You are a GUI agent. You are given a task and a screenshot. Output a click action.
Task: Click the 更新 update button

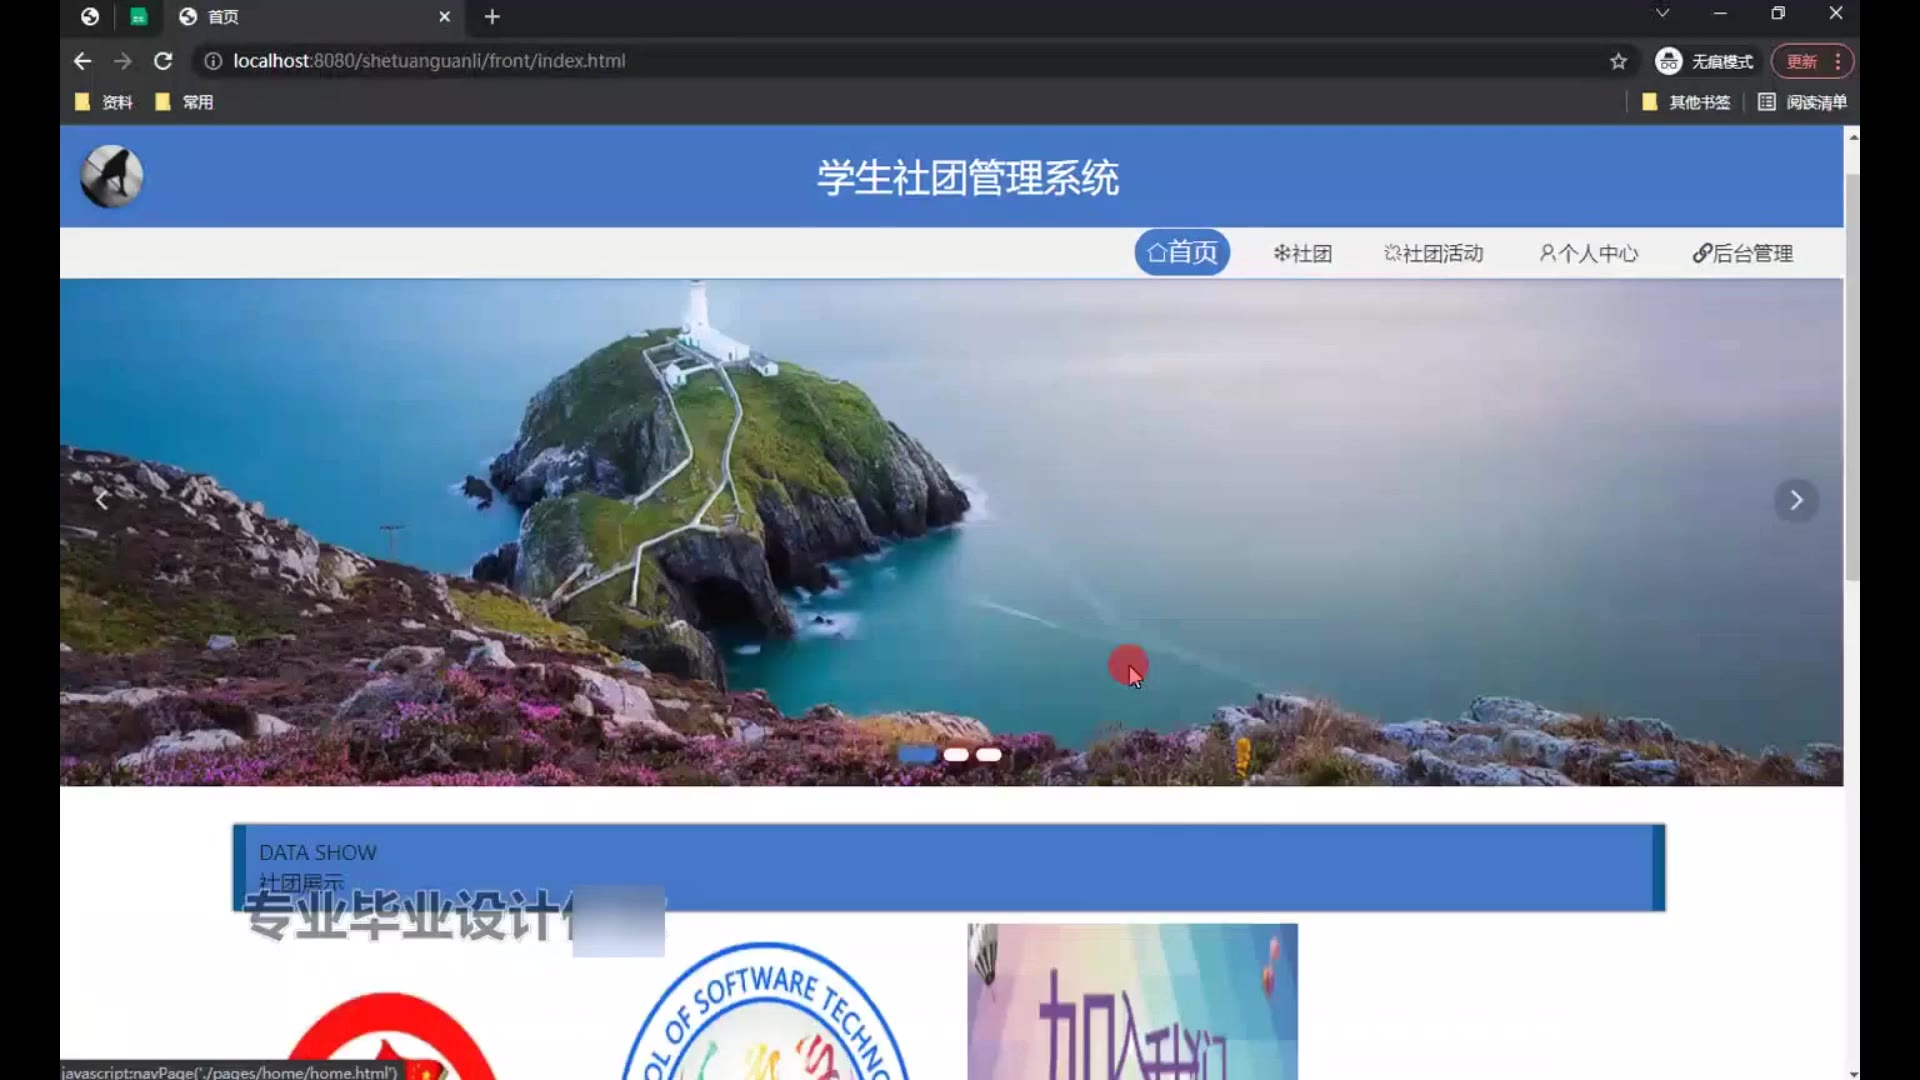[x=1802, y=61]
